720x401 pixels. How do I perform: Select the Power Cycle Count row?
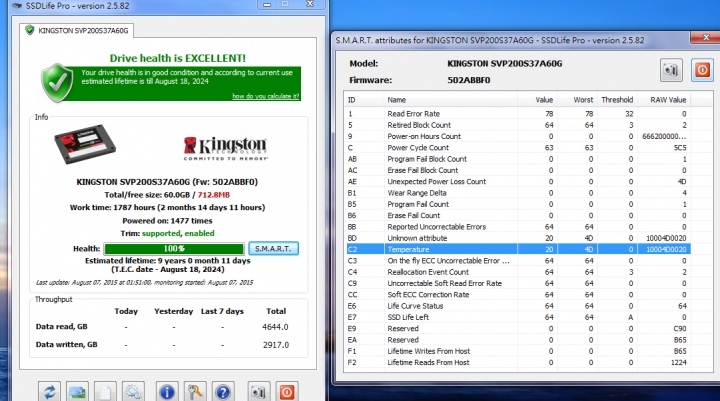point(518,147)
